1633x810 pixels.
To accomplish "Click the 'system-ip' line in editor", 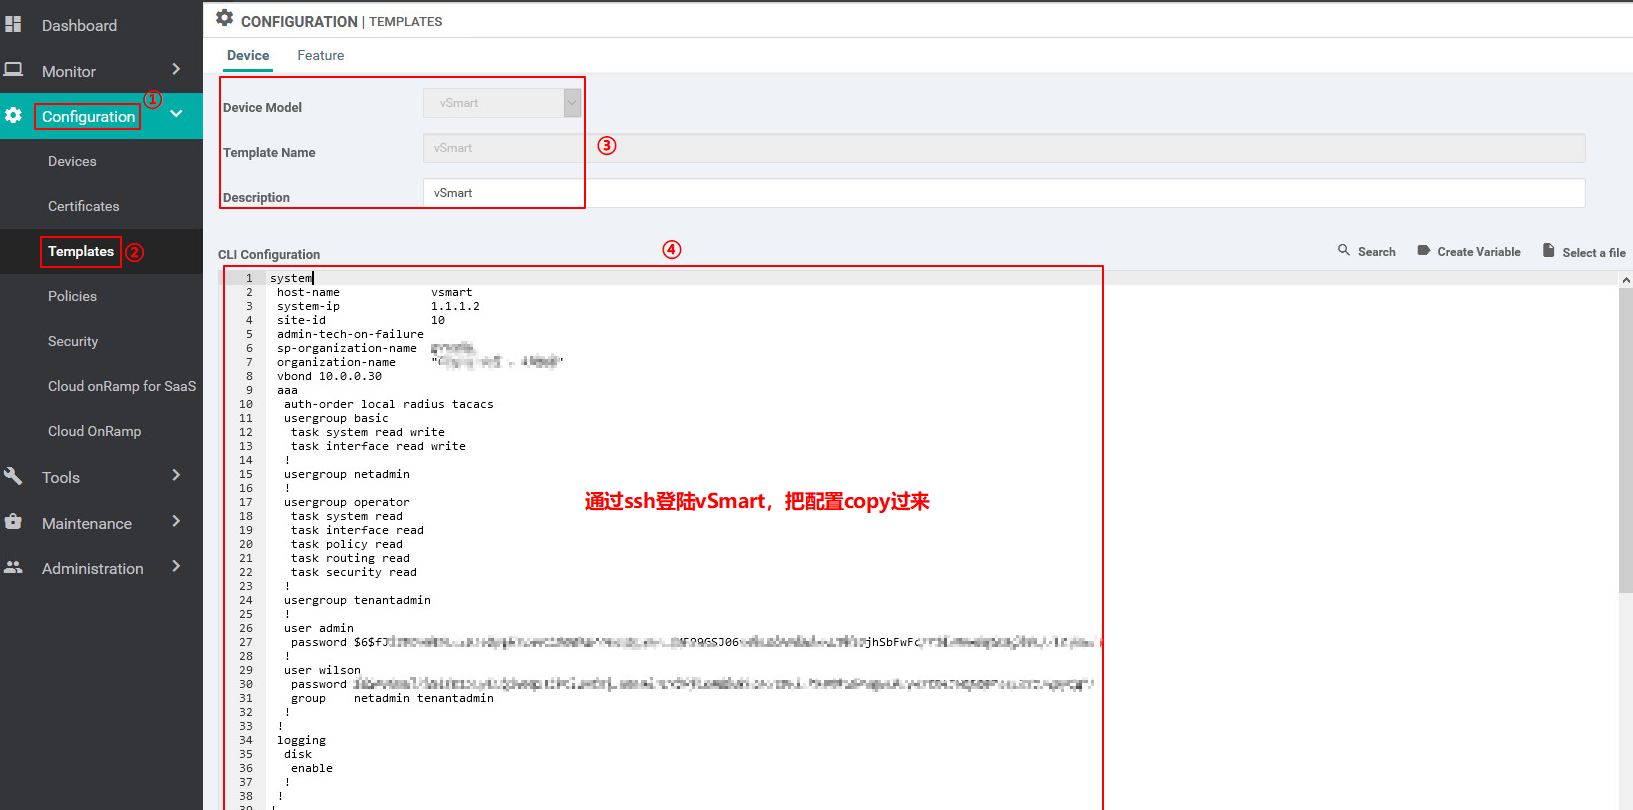I will pyautogui.click(x=378, y=306).
